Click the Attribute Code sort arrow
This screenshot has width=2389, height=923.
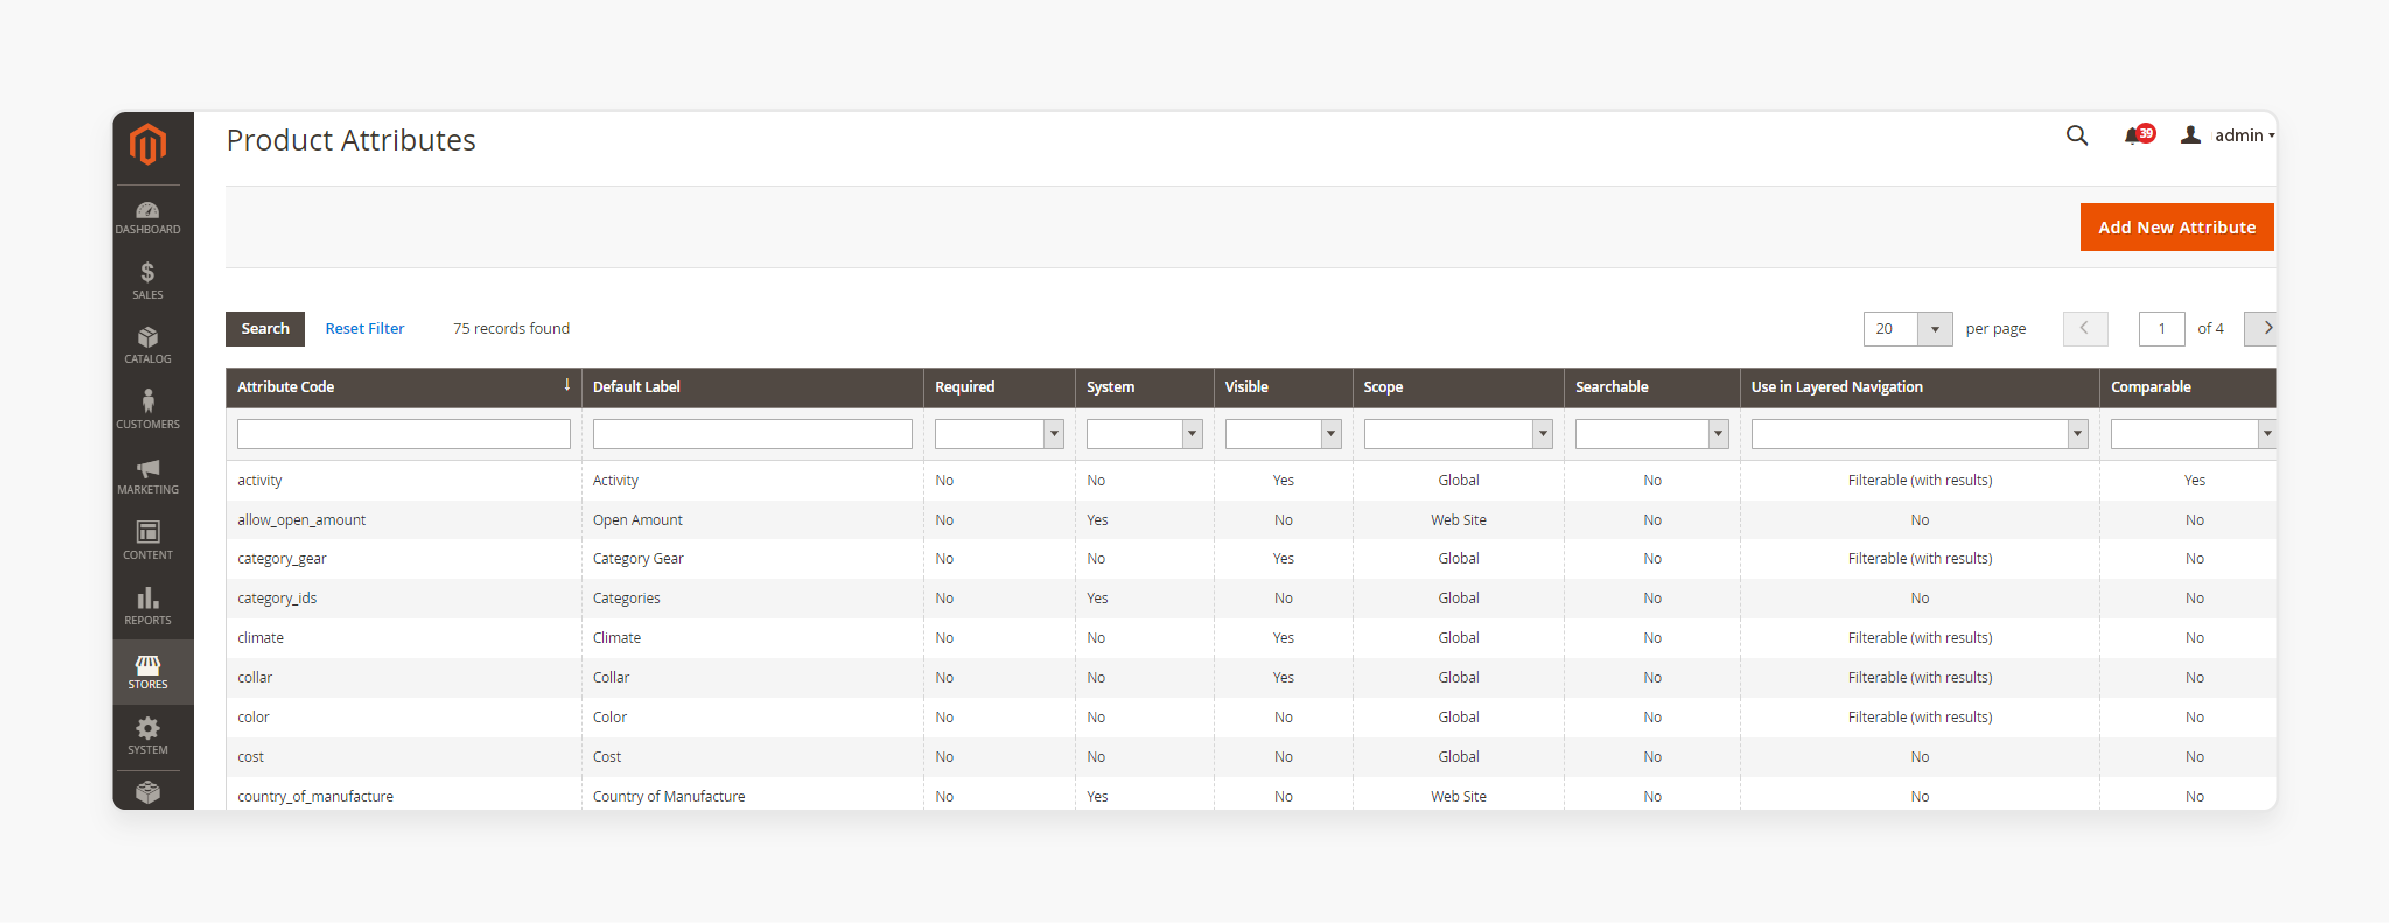tap(567, 386)
